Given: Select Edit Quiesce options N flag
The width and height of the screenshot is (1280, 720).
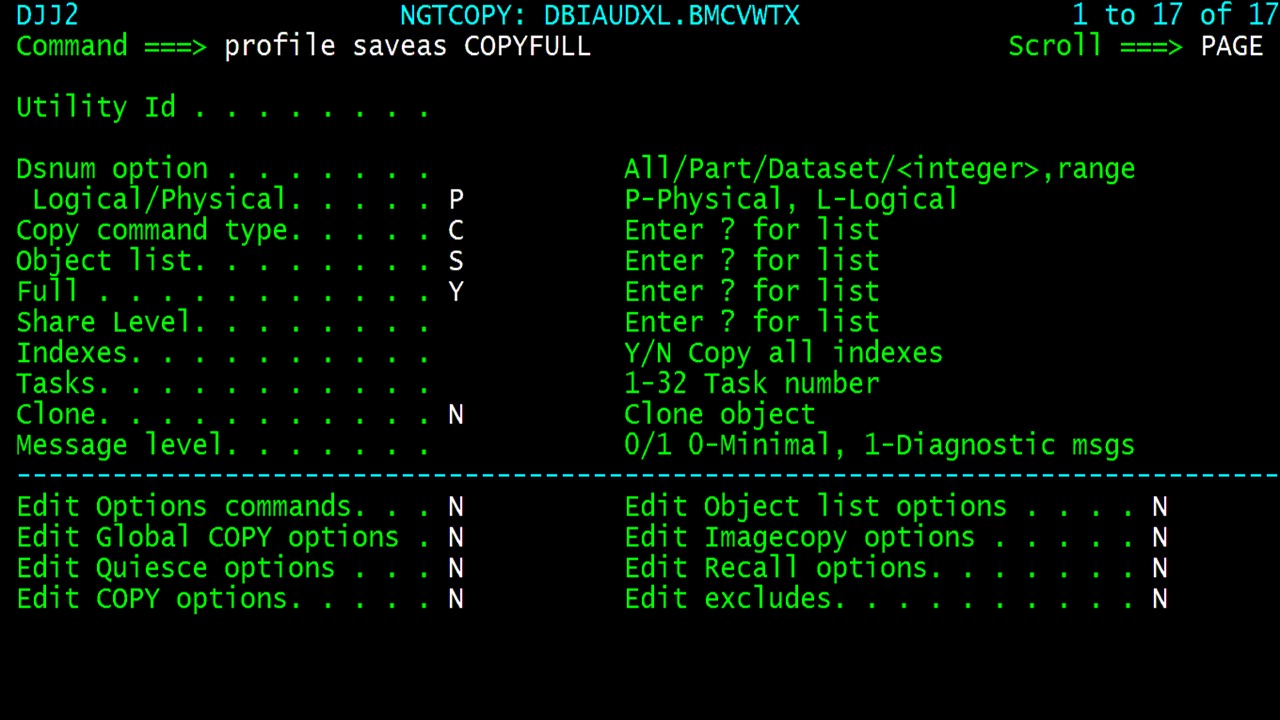Looking at the screenshot, I should [456, 568].
